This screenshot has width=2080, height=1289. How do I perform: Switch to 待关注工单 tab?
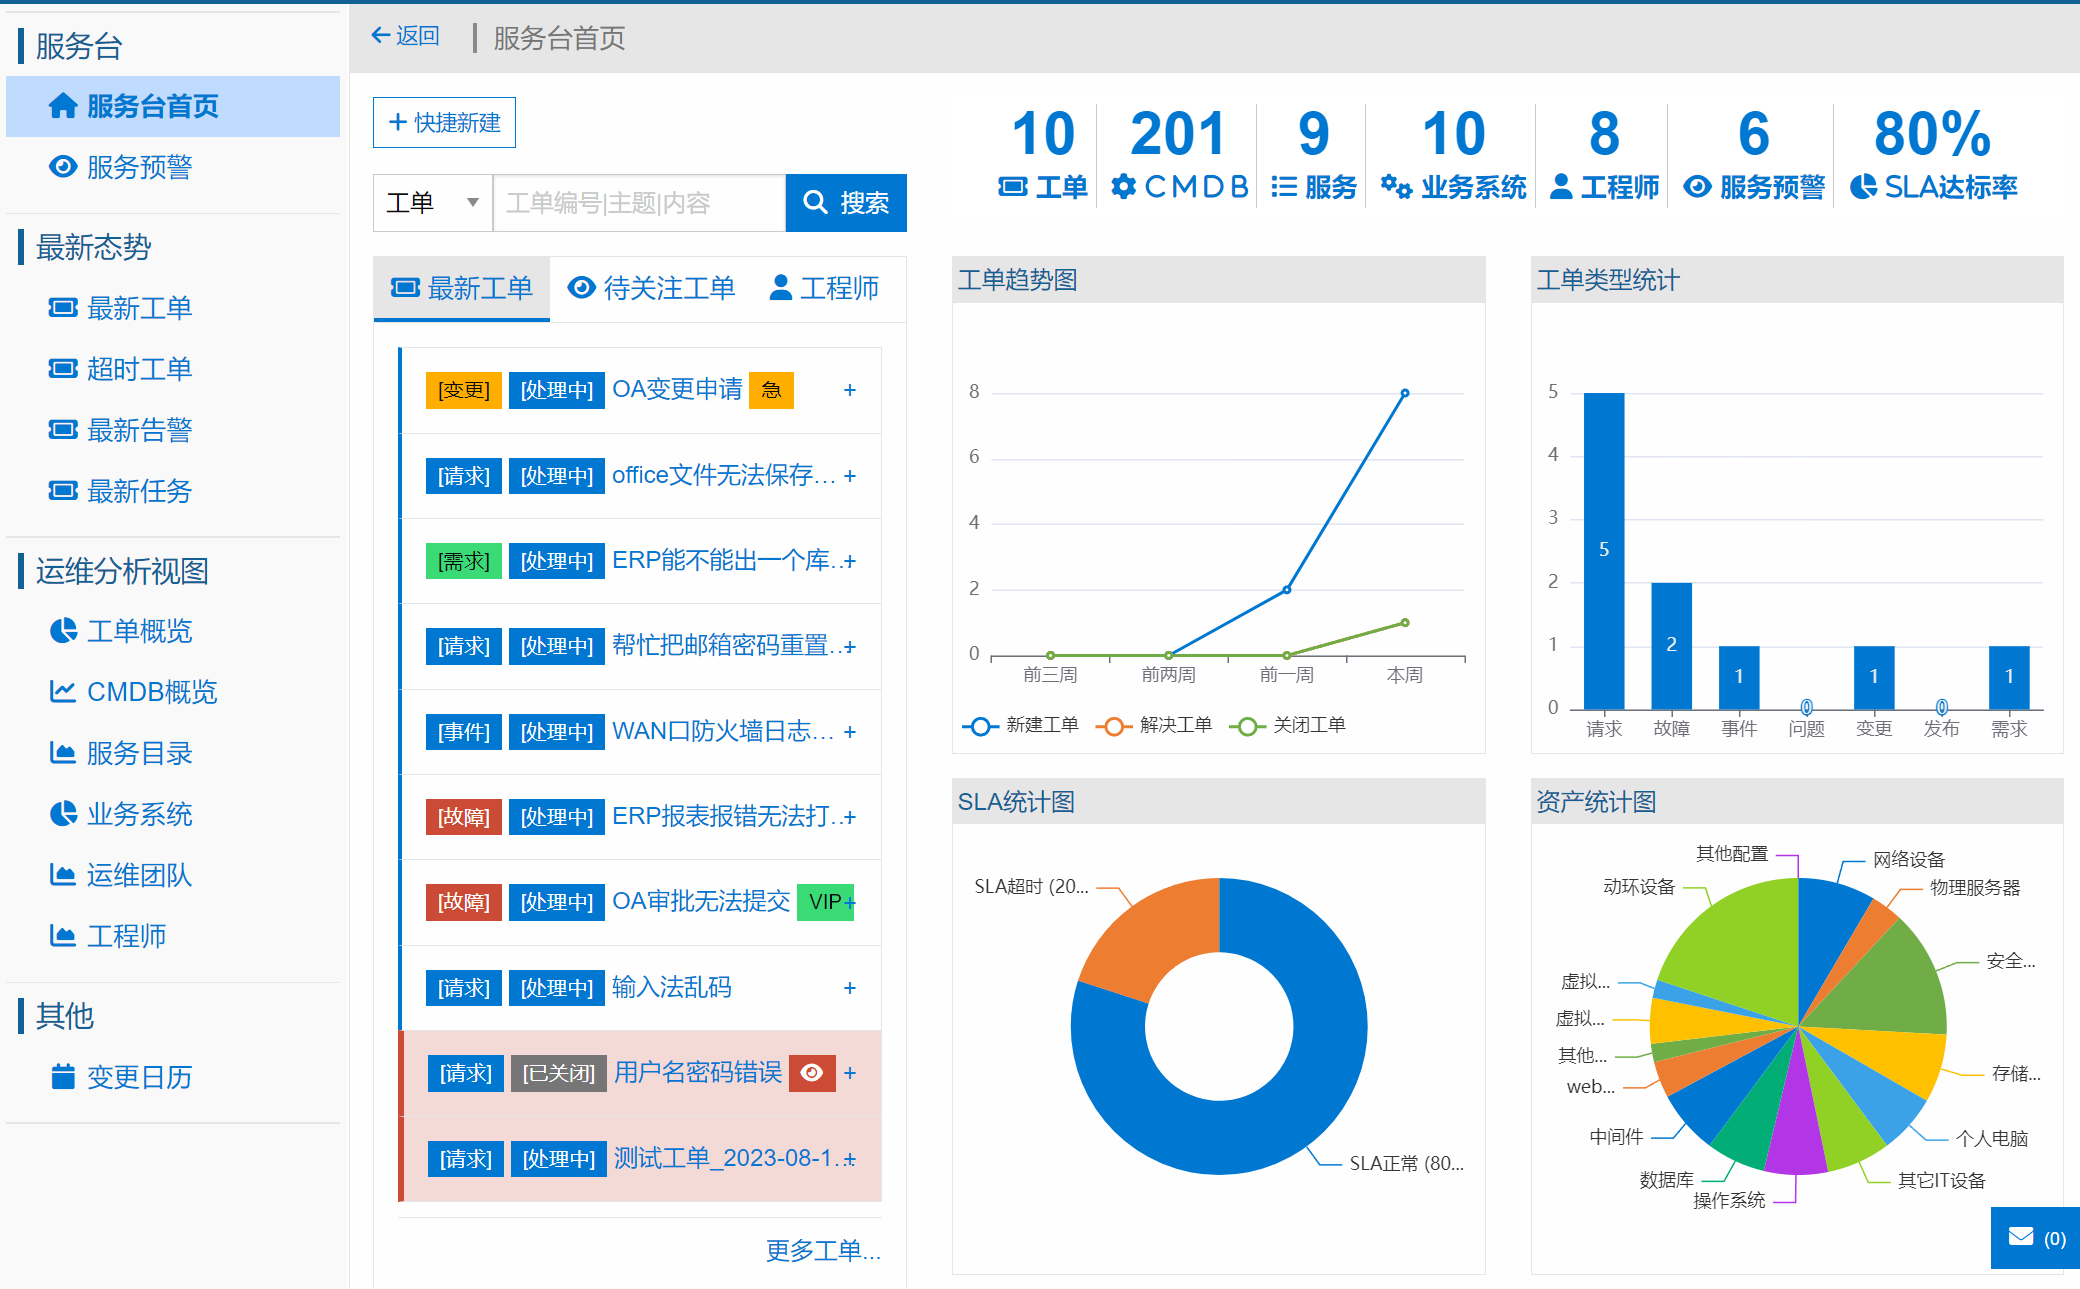click(x=651, y=289)
